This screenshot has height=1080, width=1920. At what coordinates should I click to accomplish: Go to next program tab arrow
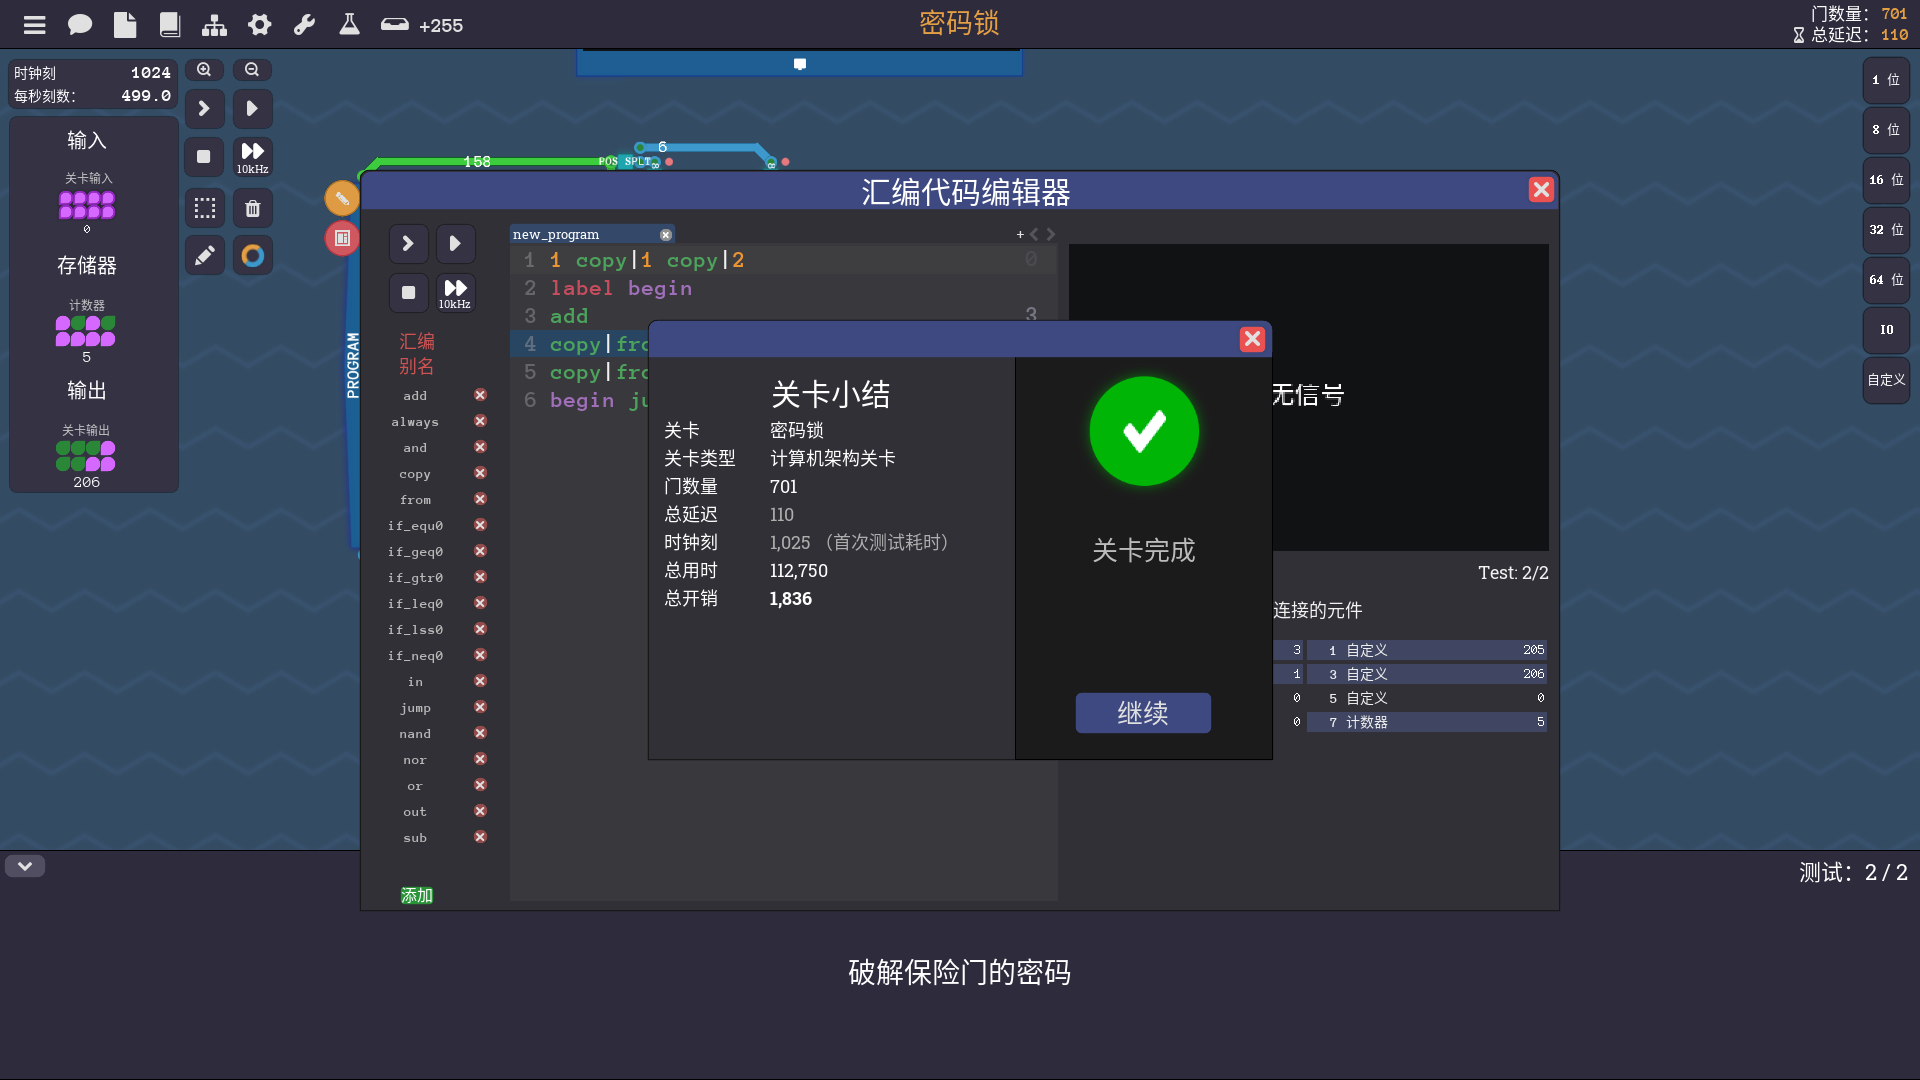pyautogui.click(x=1051, y=234)
